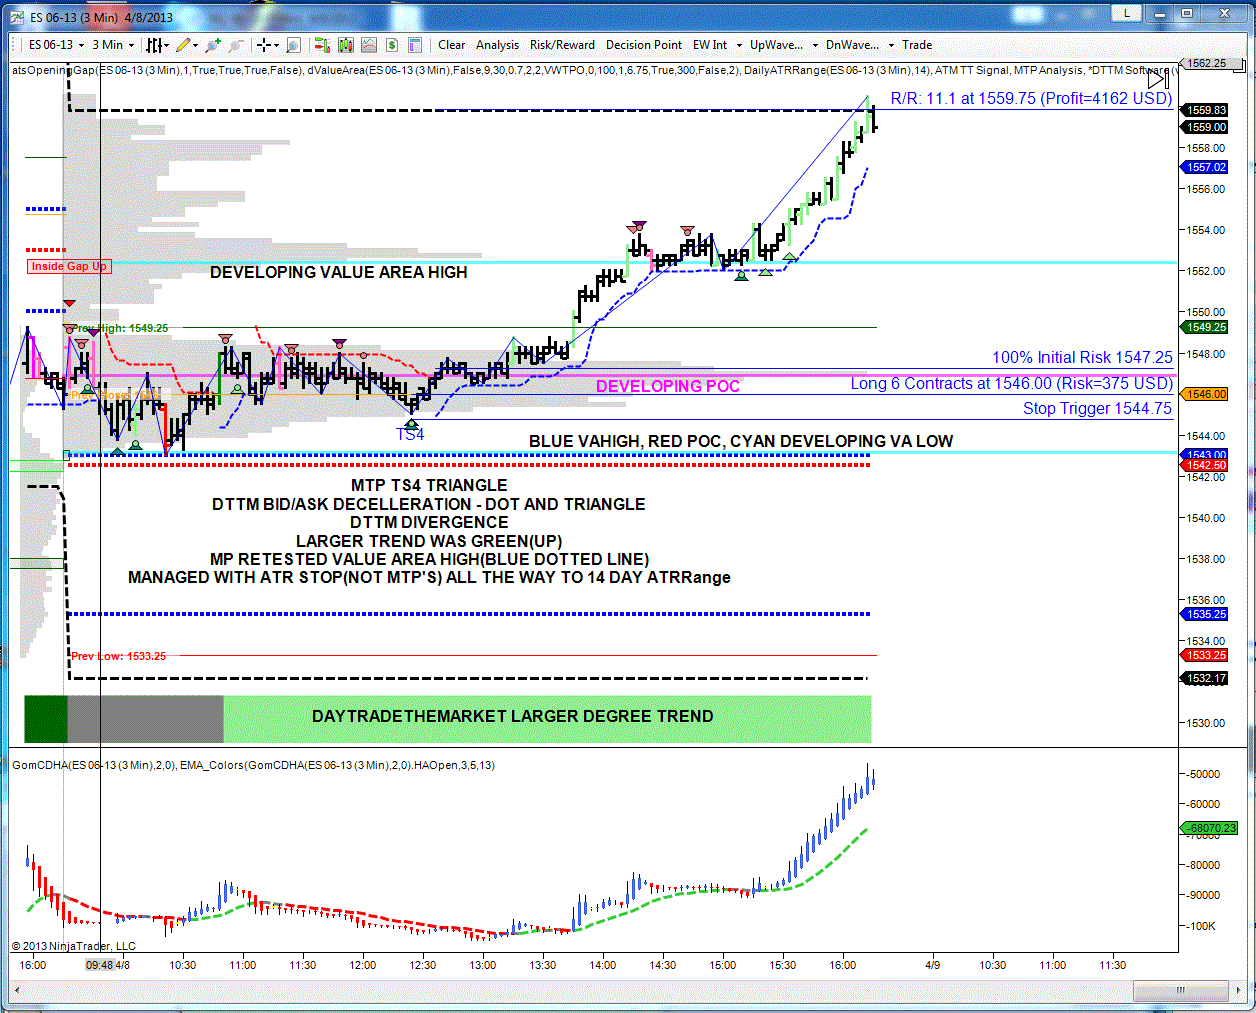
Task: Open the data box magnifier icon
Action: pyautogui.click(x=293, y=45)
